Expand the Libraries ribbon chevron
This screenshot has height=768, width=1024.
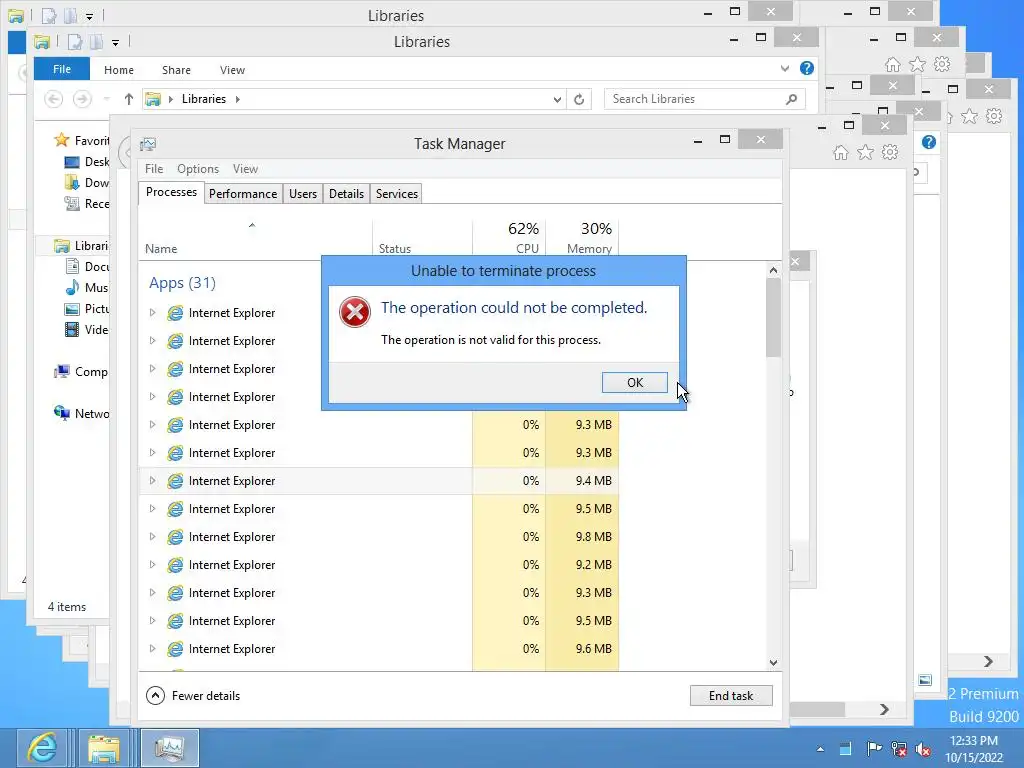coord(785,69)
